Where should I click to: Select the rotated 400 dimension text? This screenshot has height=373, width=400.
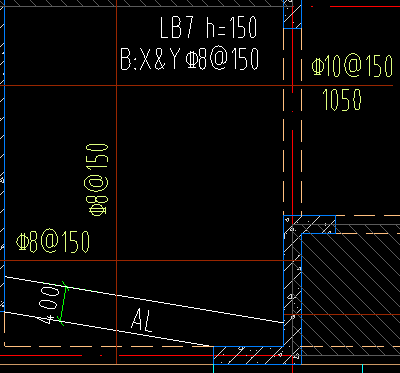[x=50, y=305]
